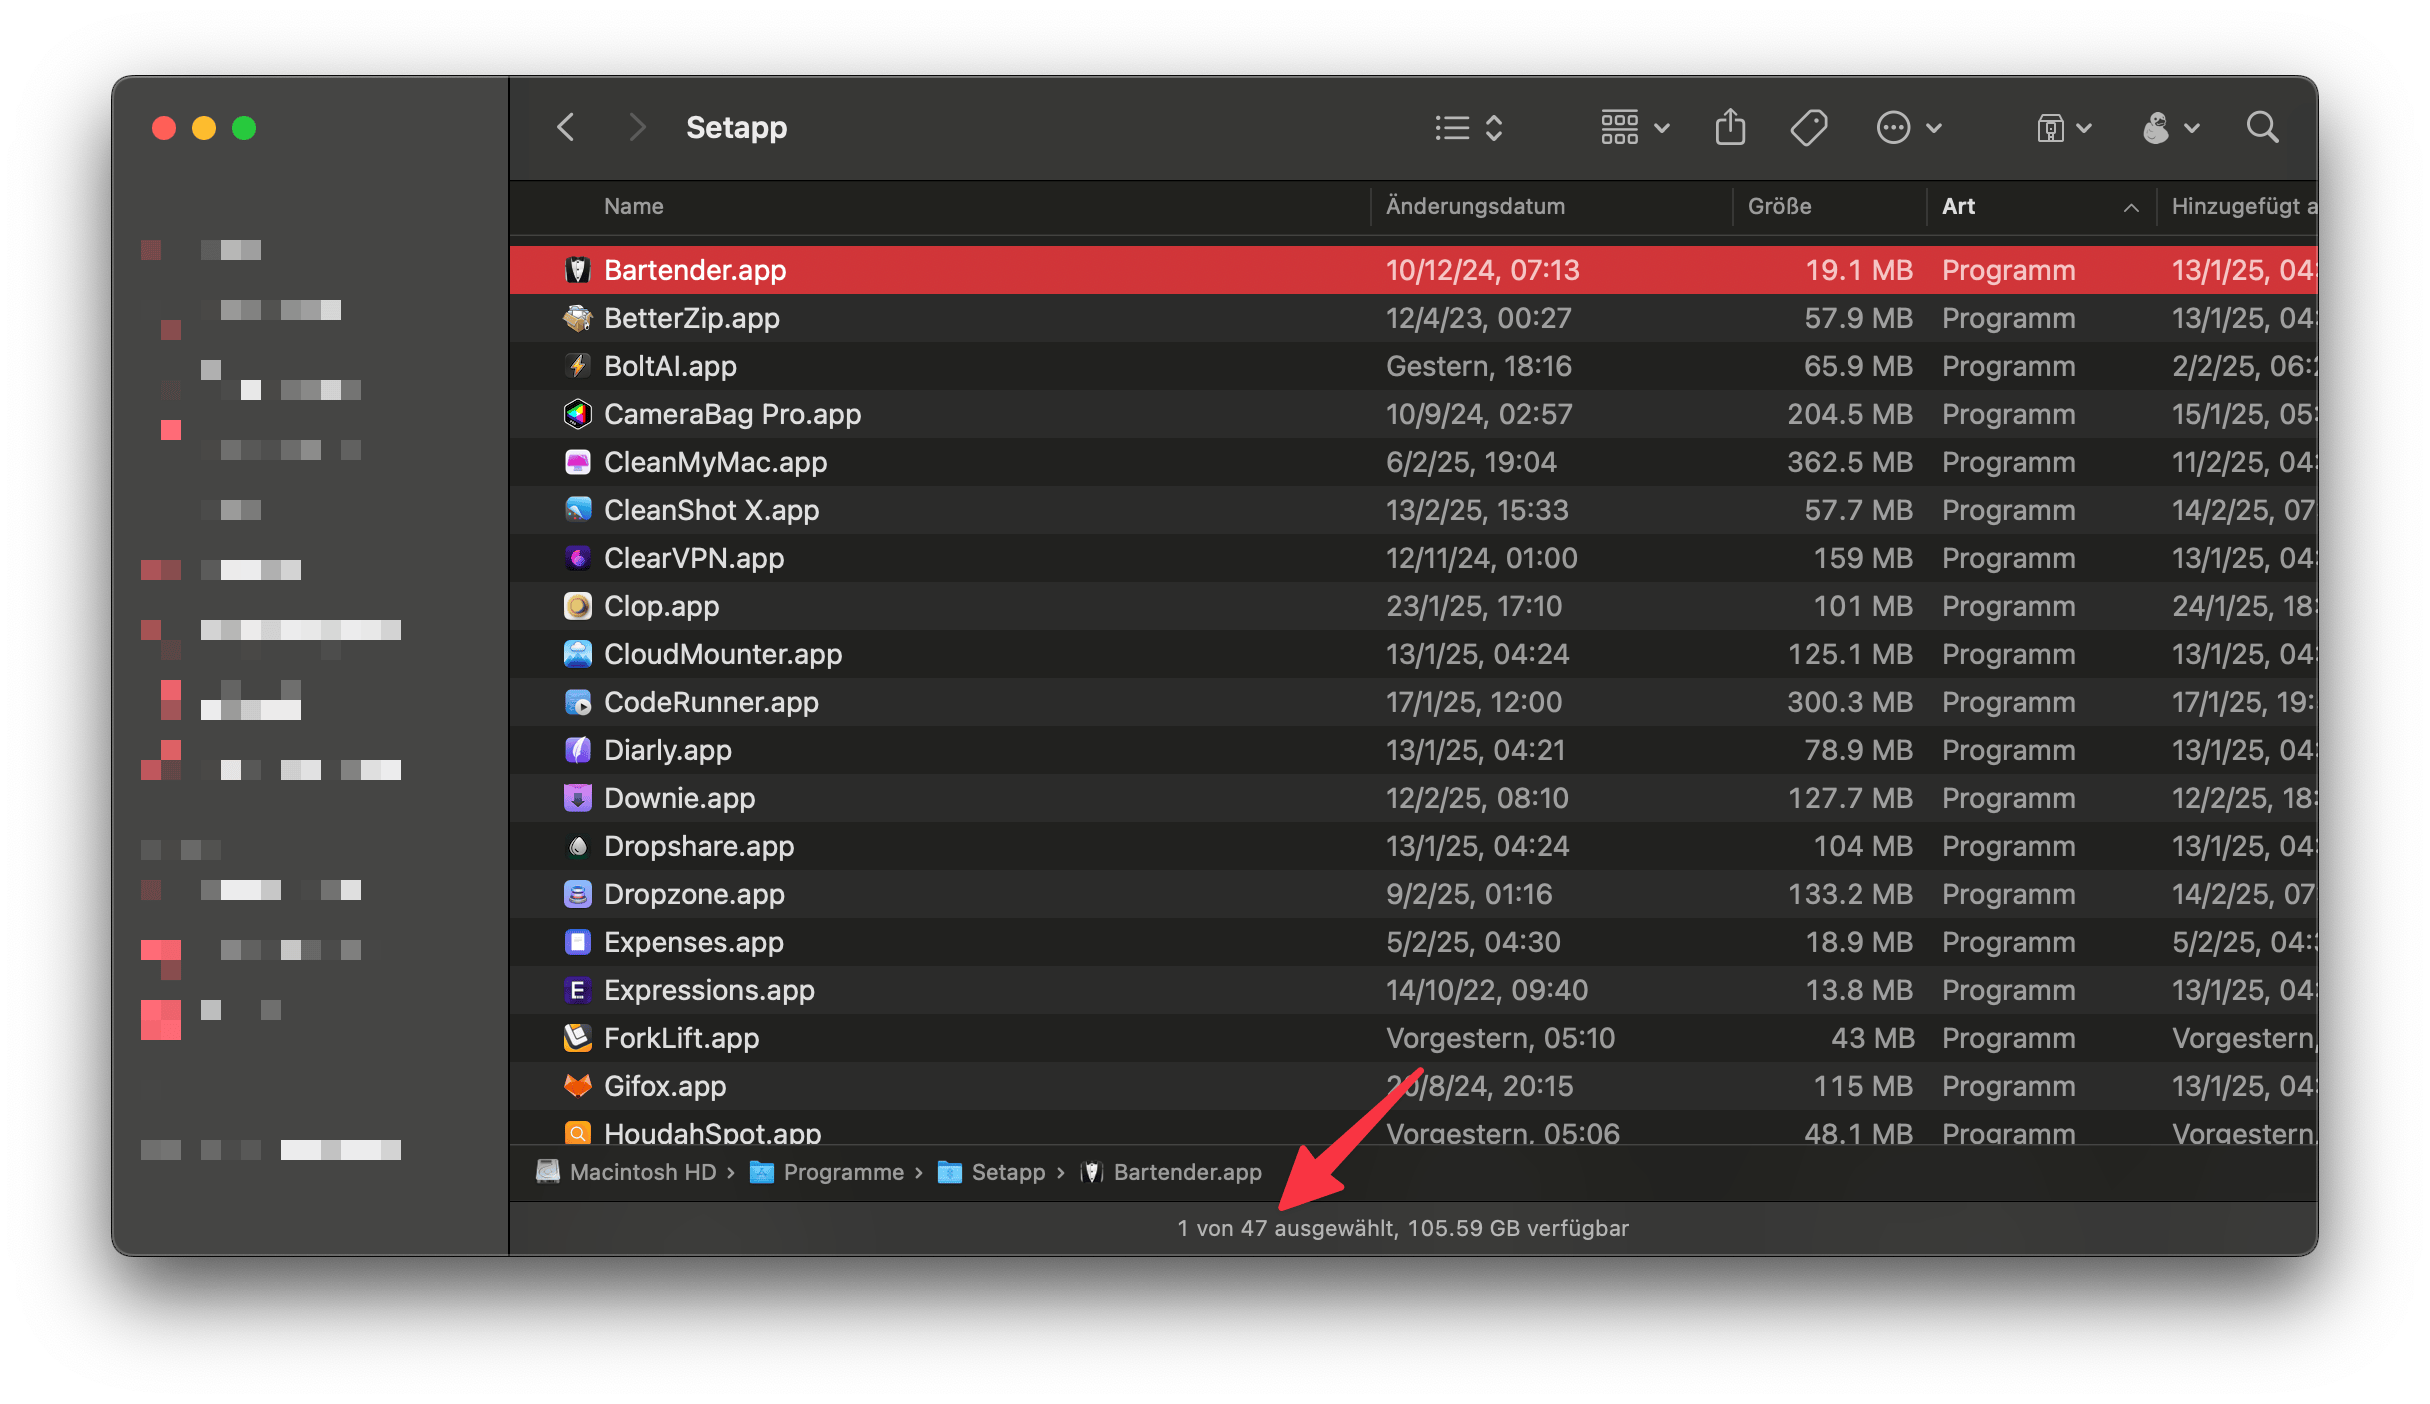Click the '362.5 MB' size cell
Image resolution: width=2430 pixels, height=1404 pixels.
click(x=1850, y=462)
